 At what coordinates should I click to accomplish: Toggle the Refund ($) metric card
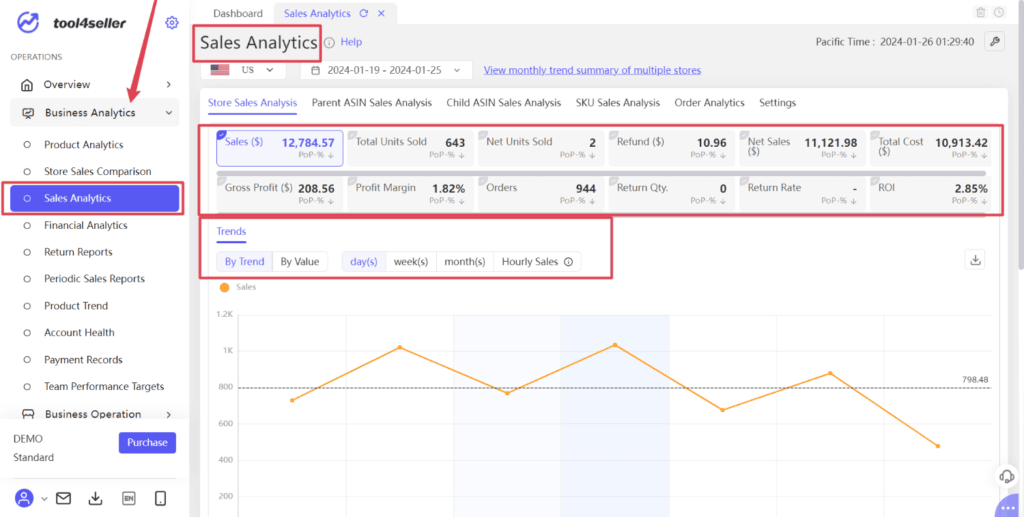coord(671,148)
